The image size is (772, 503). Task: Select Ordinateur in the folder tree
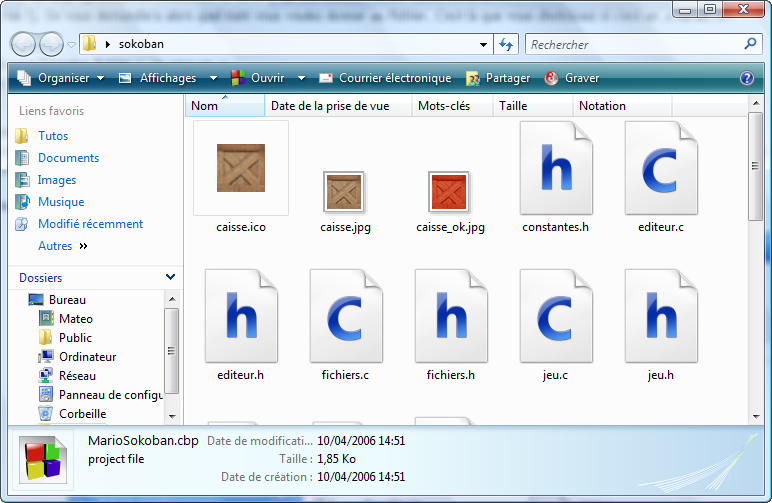click(x=87, y=357)
